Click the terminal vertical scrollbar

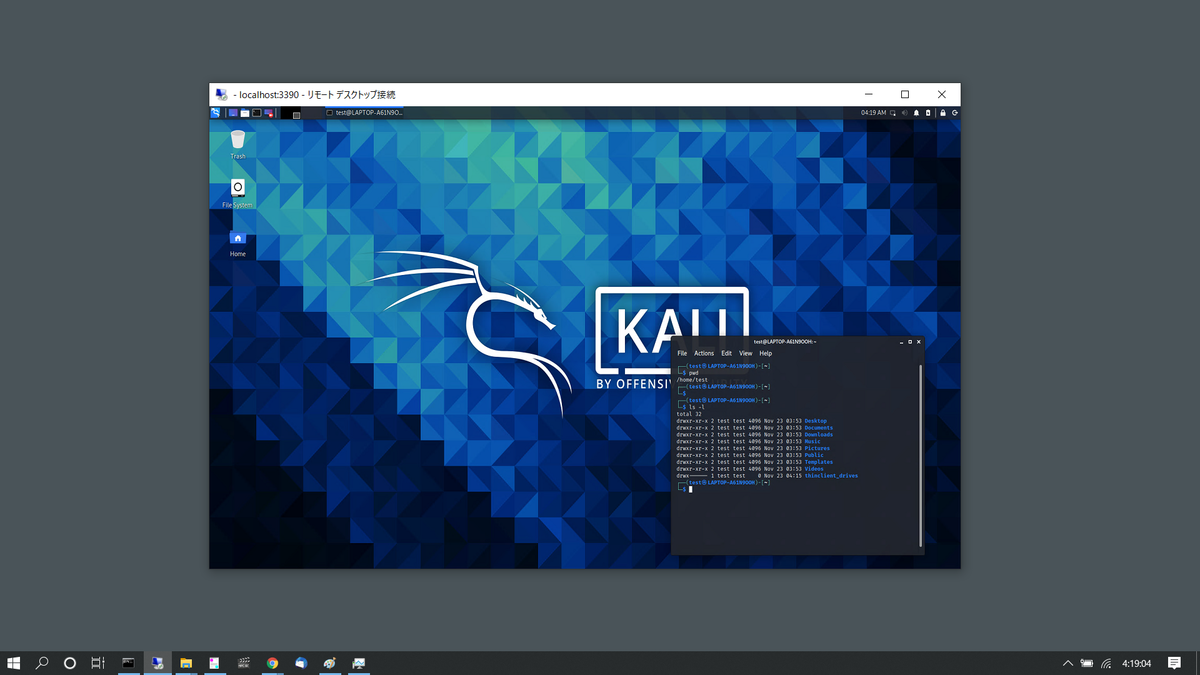point(921,455)
